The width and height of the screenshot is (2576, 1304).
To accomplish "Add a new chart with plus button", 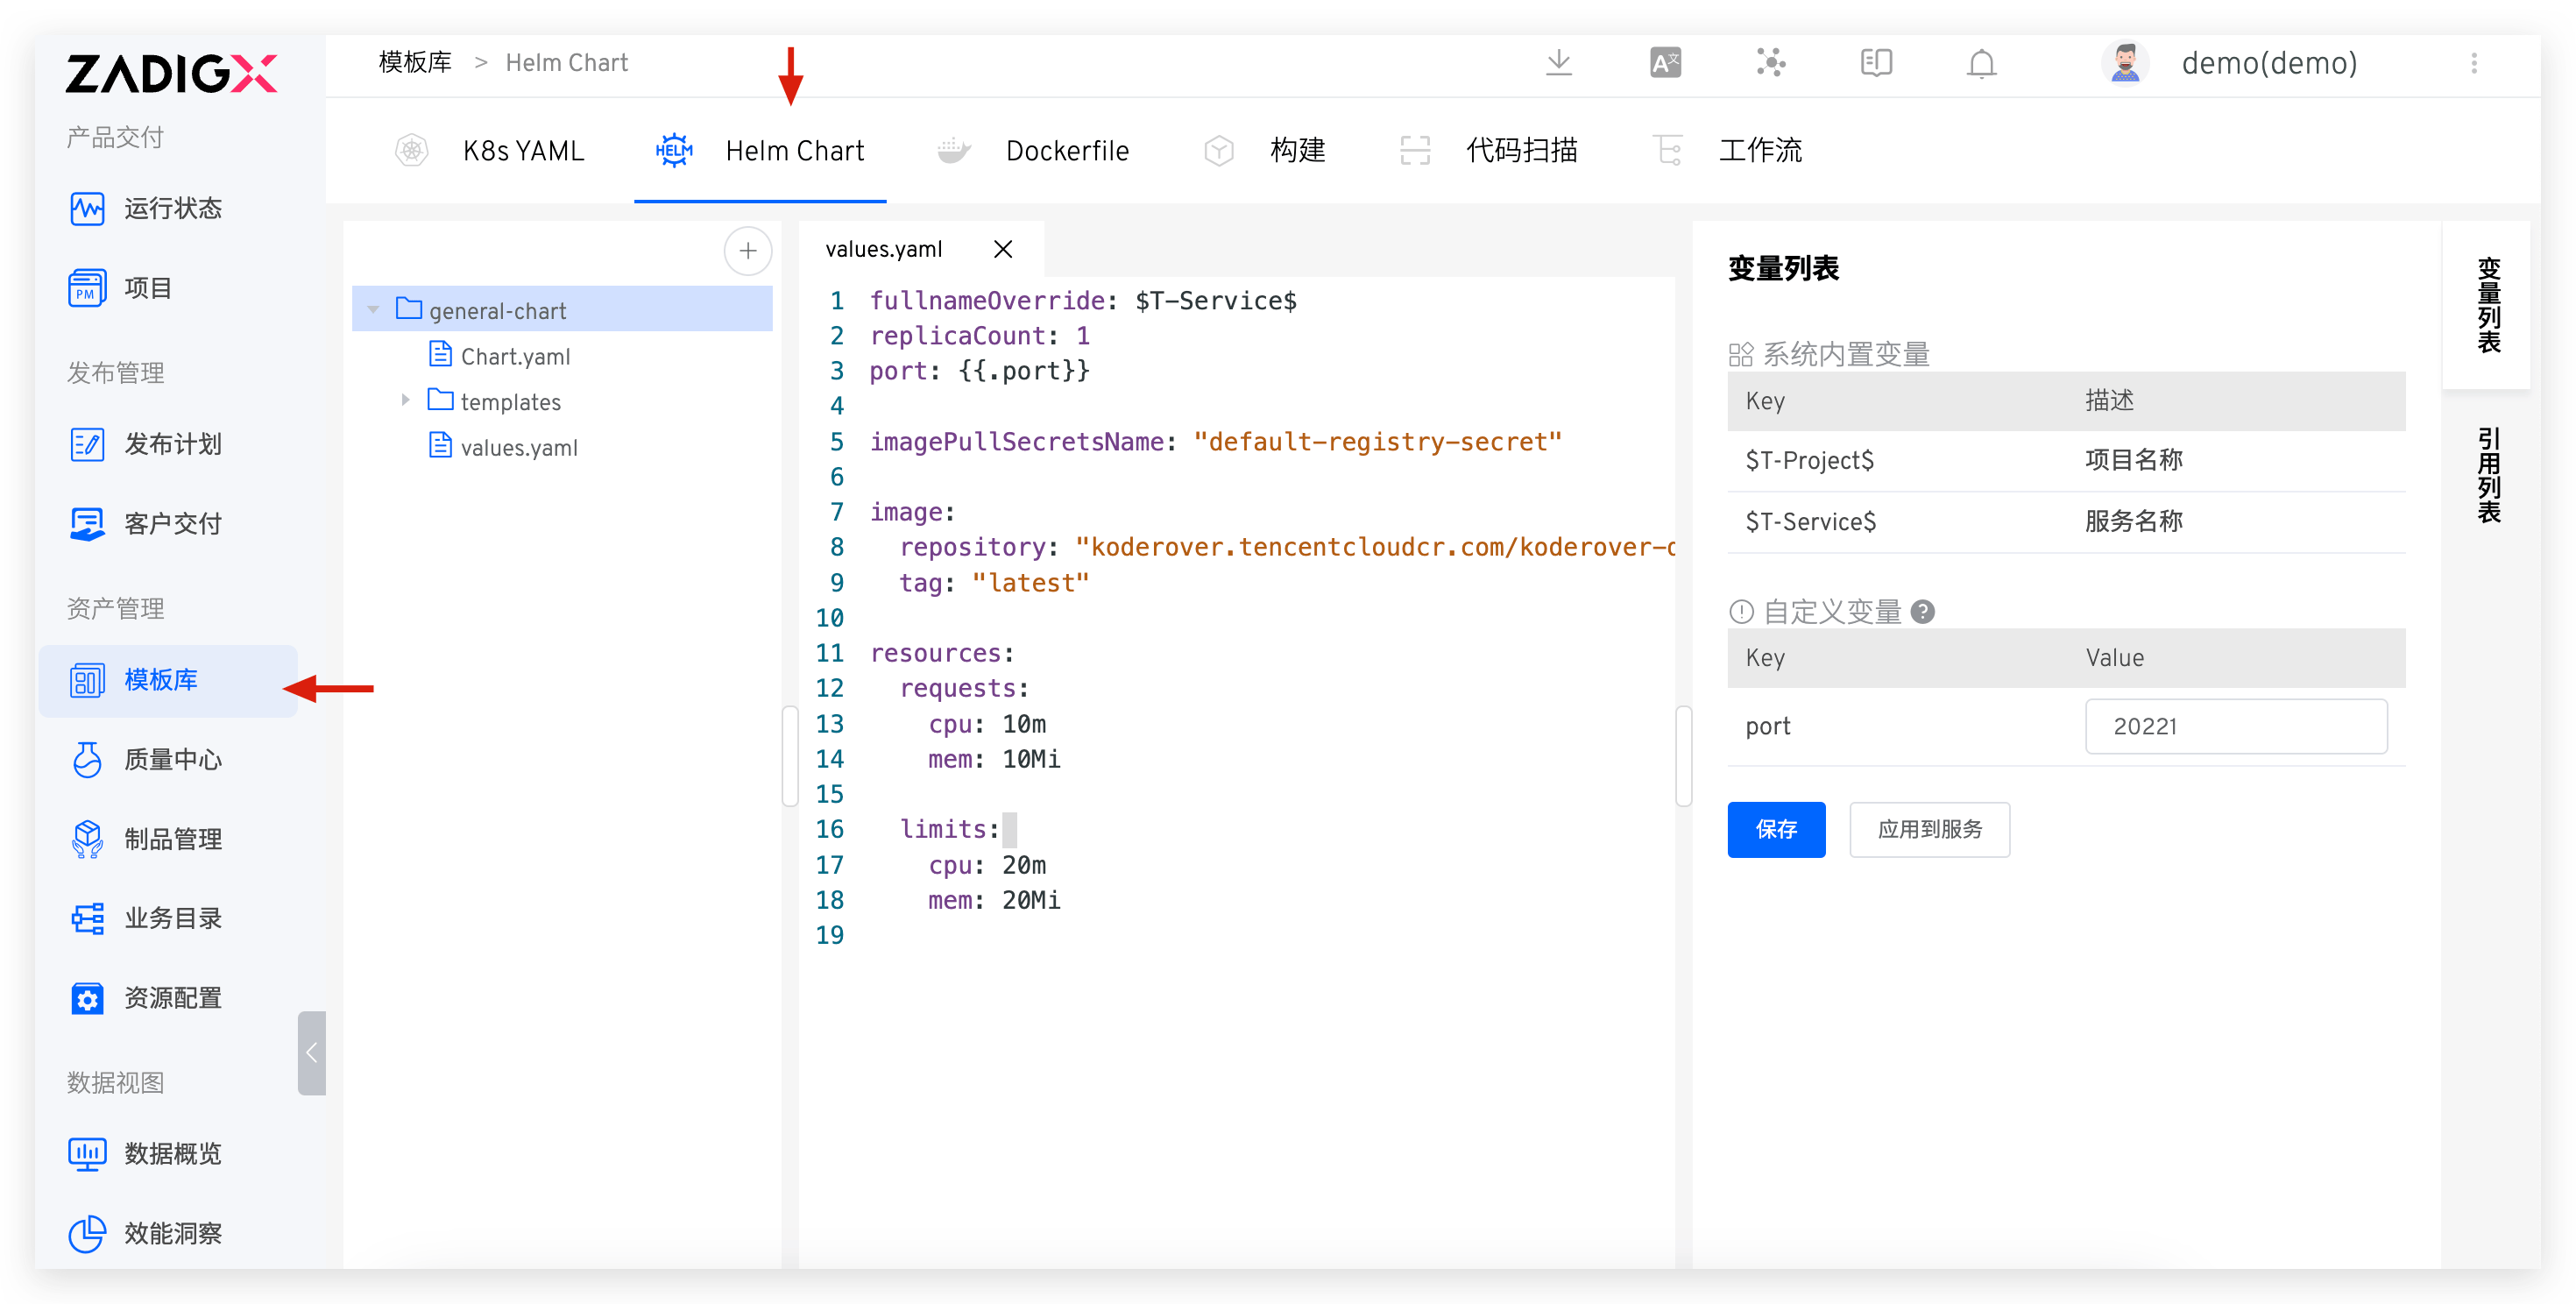I will pos(747,250).
